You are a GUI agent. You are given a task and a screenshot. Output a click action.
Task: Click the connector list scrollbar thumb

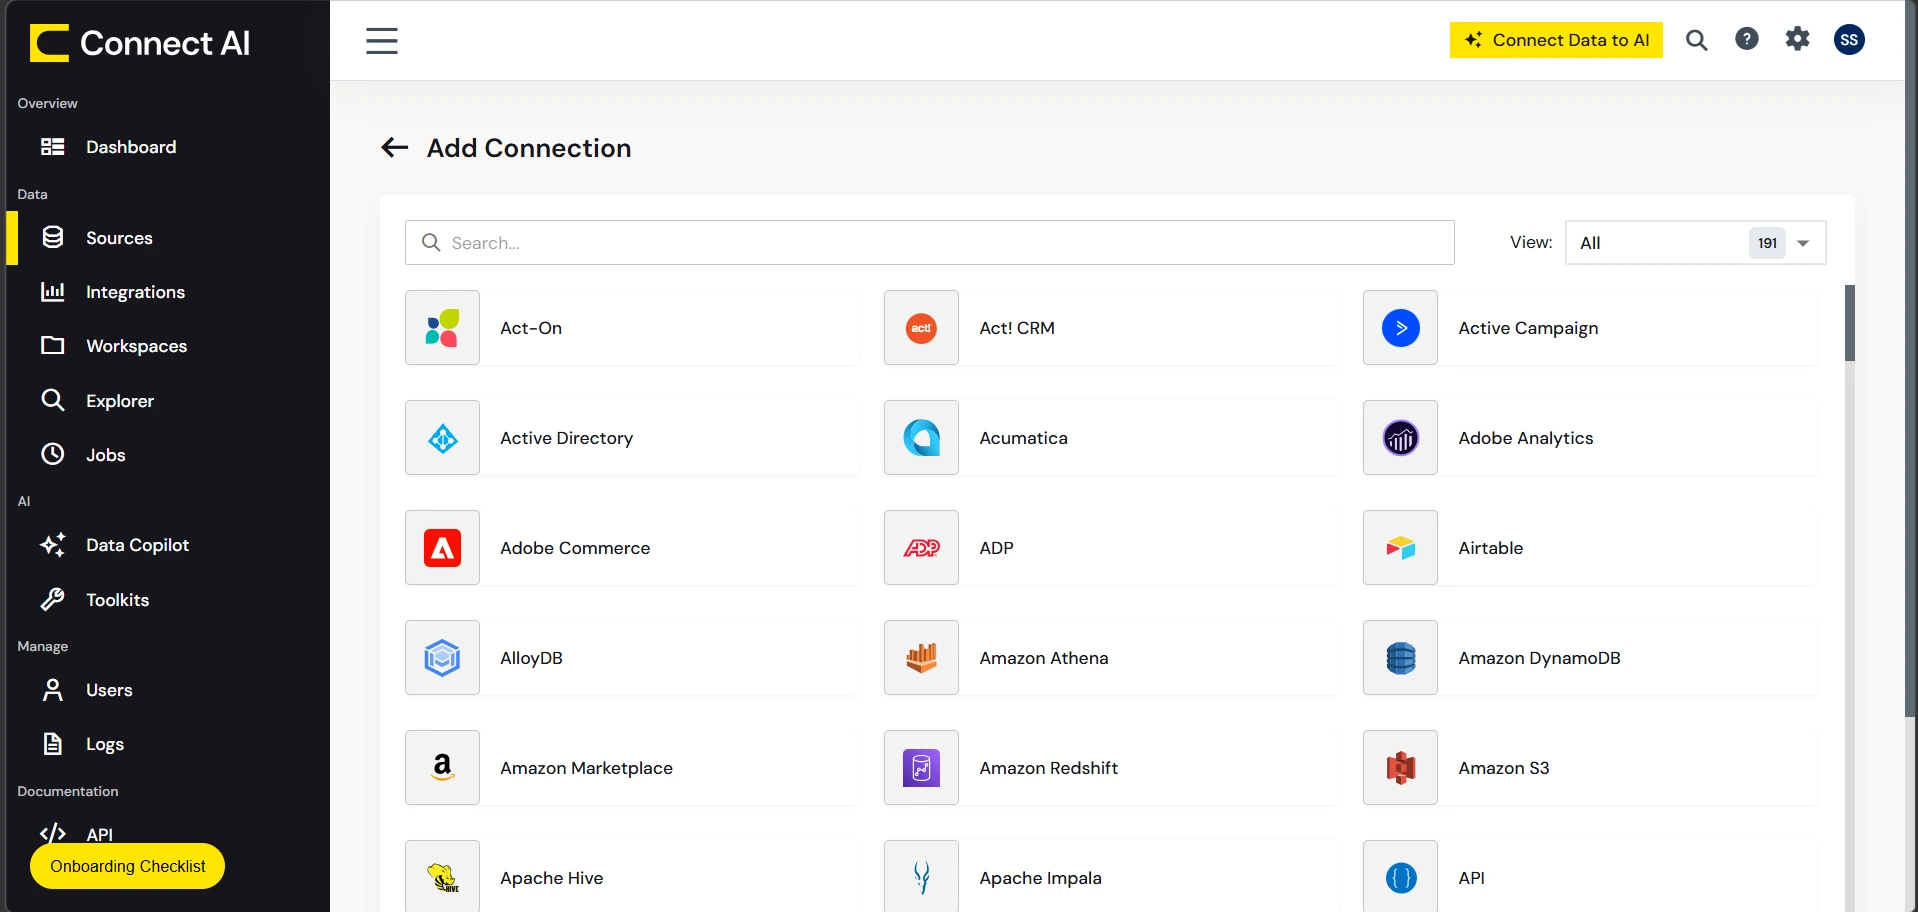tap(1849, 323)
